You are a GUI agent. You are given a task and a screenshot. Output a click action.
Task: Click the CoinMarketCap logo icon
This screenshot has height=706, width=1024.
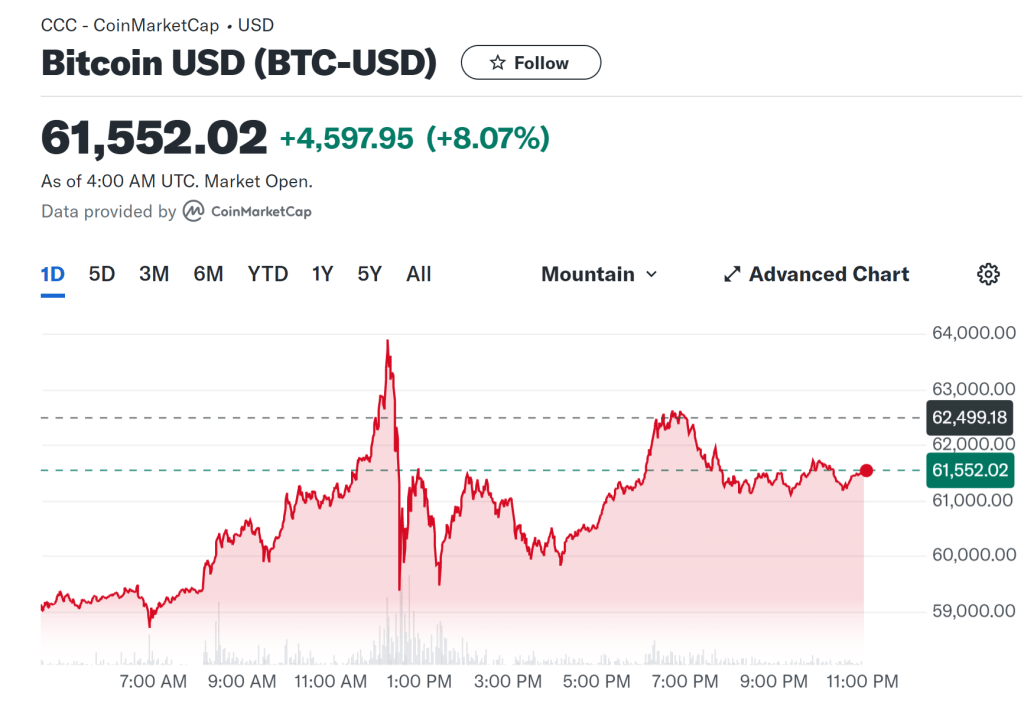[x=194, y=212]
